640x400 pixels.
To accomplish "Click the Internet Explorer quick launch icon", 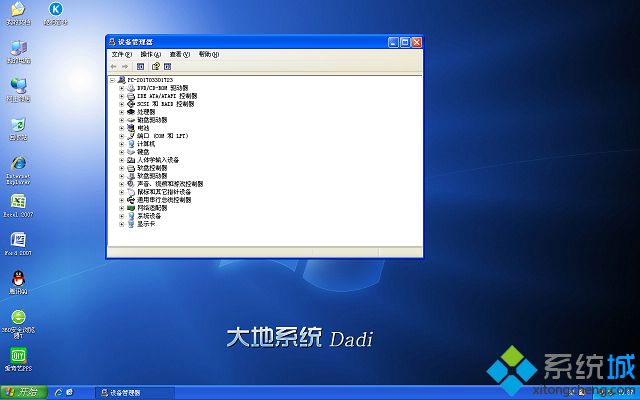I will pyautogui.click(x=58, y=393).
